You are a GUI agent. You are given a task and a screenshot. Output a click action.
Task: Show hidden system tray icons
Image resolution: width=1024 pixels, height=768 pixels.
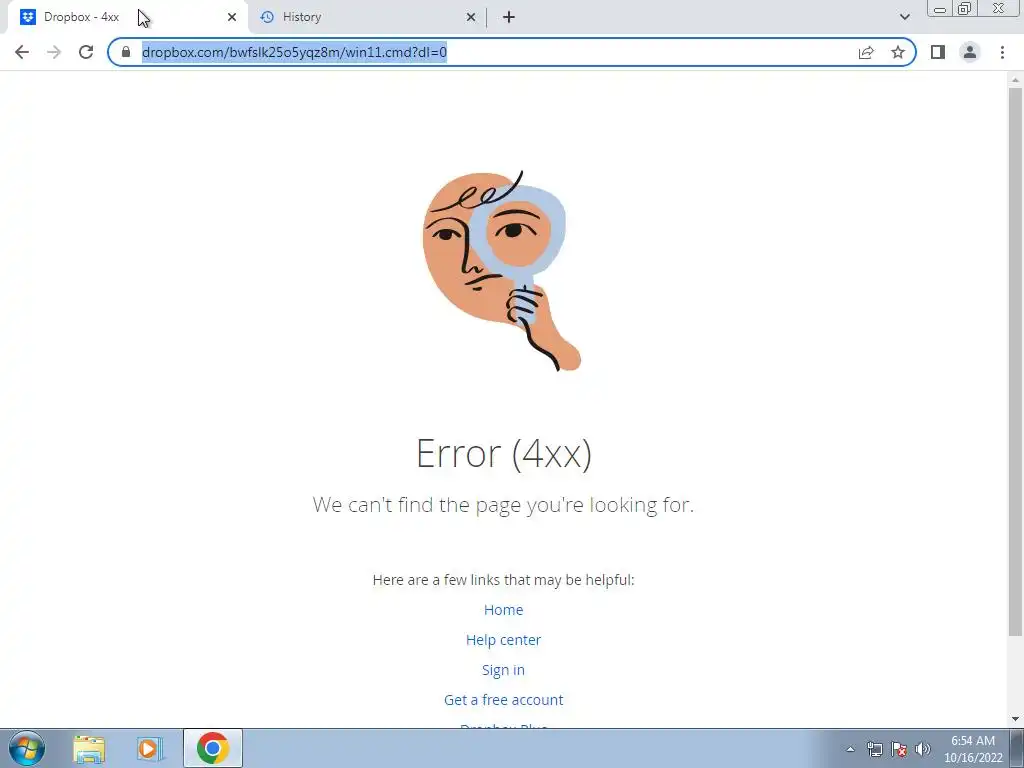(850, 749)
